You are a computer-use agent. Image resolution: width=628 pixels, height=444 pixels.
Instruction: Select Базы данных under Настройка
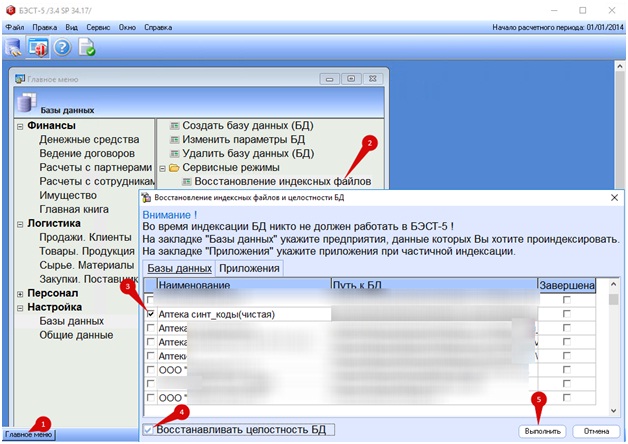pyautogui.click(x=71, y=321)
